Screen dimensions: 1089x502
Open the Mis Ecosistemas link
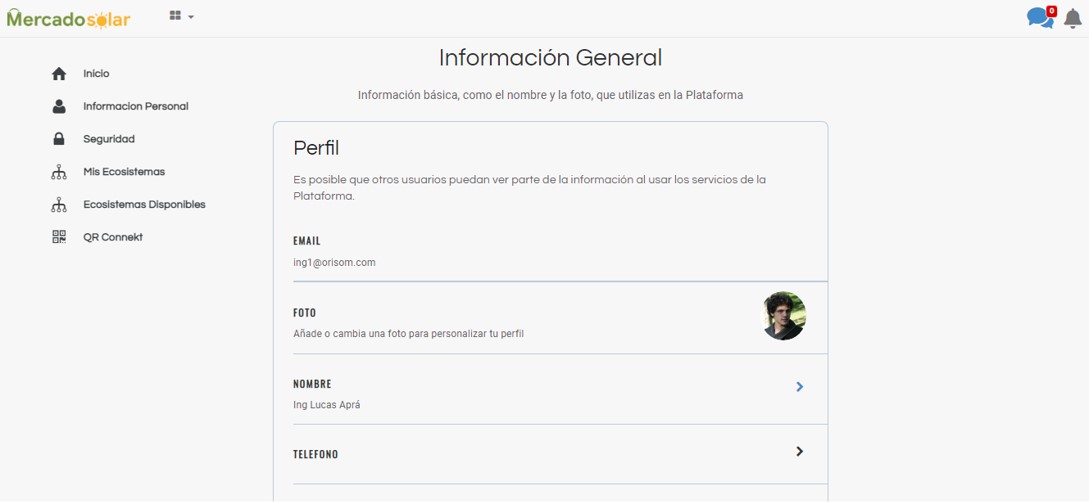124,172
